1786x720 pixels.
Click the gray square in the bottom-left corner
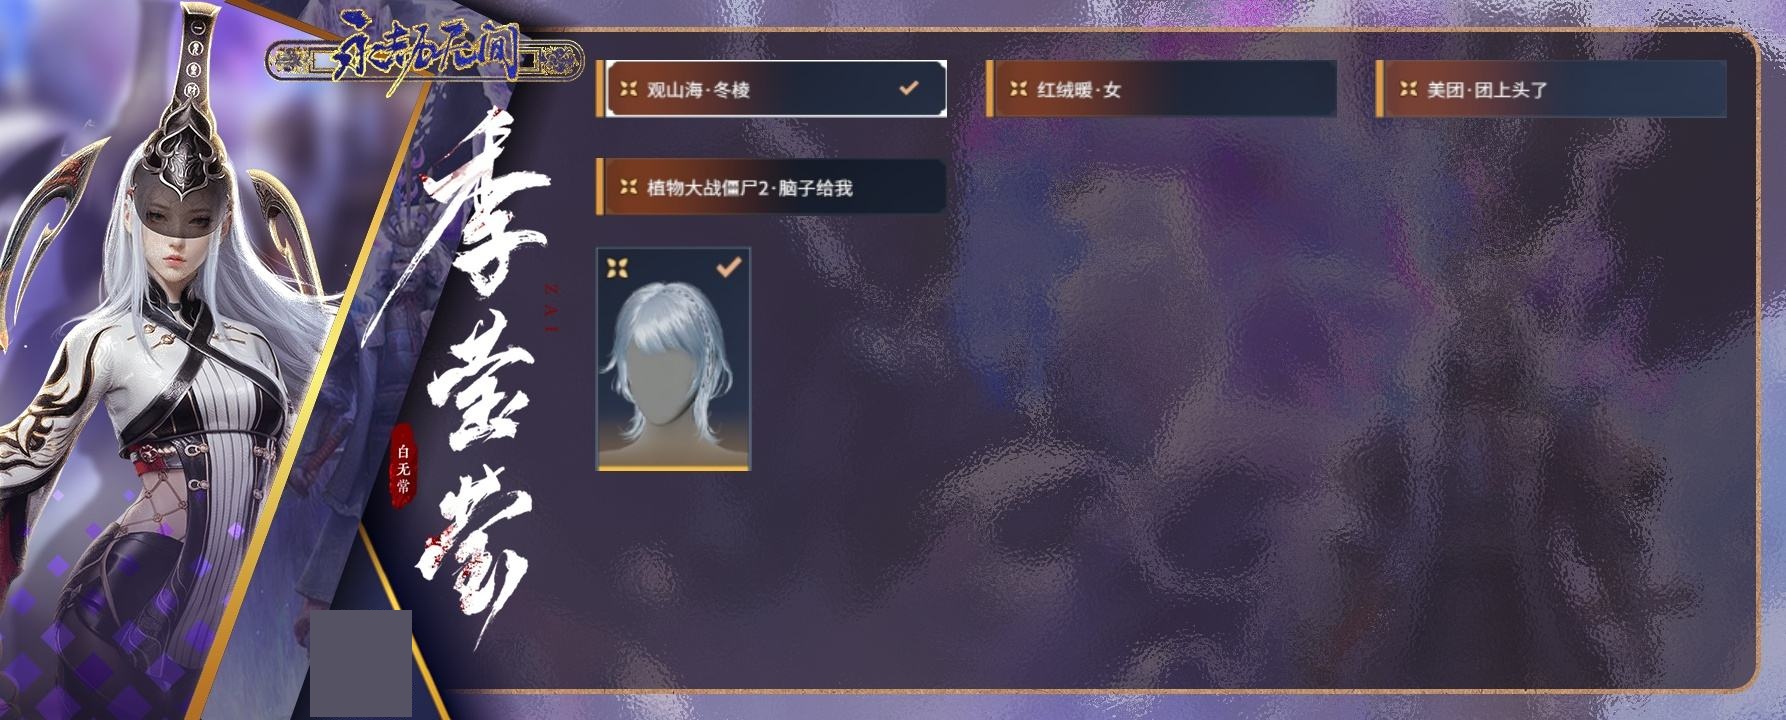point(360,663)
